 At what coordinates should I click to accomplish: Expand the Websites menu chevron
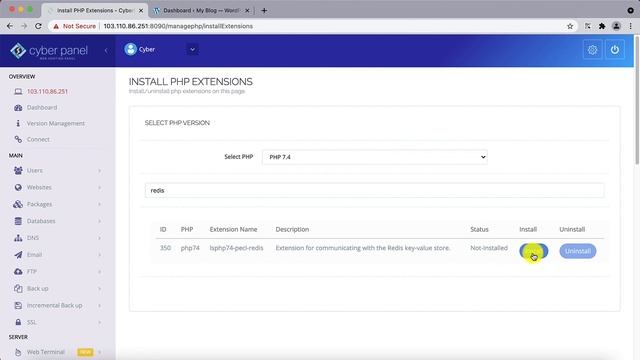pyautogui.click(x=99, y=187)
